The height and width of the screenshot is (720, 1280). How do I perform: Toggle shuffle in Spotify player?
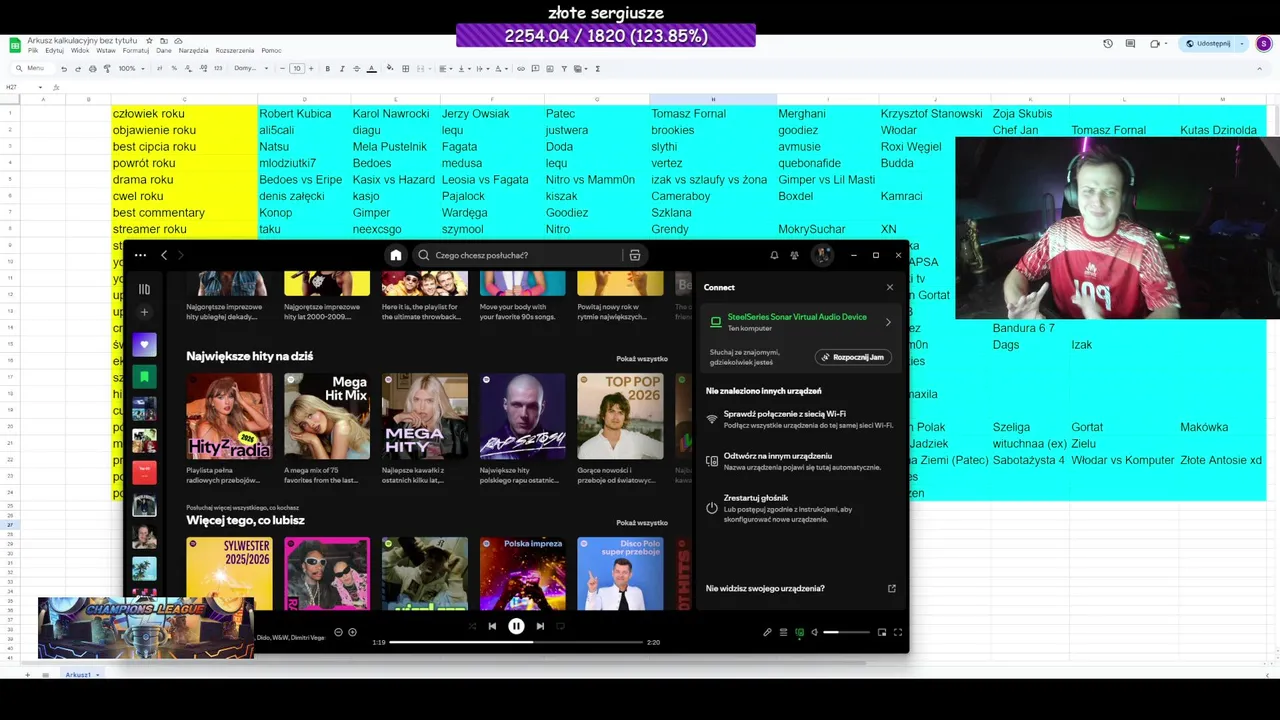[472, 626]
